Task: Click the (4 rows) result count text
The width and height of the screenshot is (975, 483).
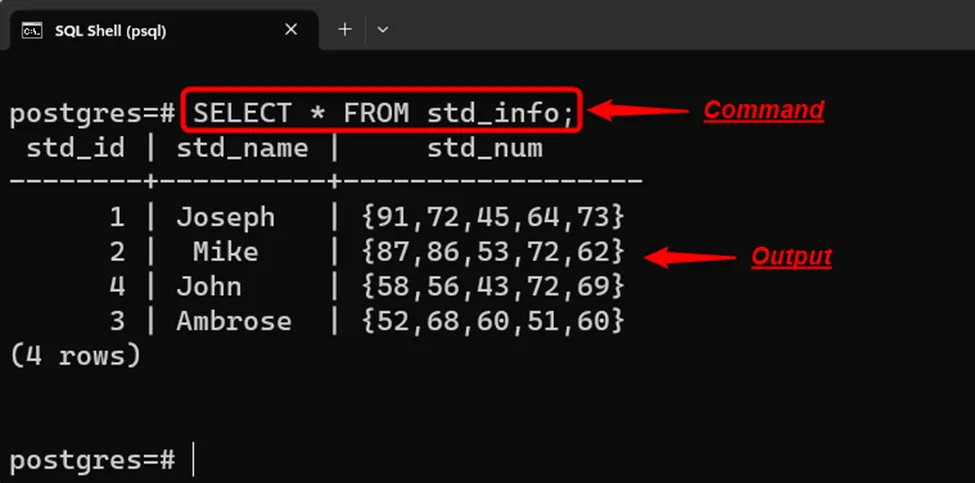Action: pyautogui.click(x=75, y=355)
